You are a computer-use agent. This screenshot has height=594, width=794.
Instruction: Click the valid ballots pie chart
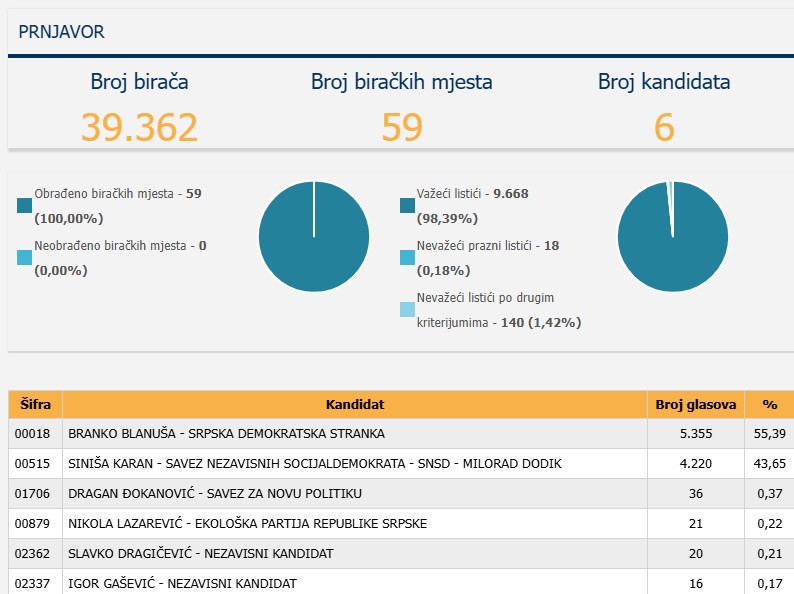(672, 237)
